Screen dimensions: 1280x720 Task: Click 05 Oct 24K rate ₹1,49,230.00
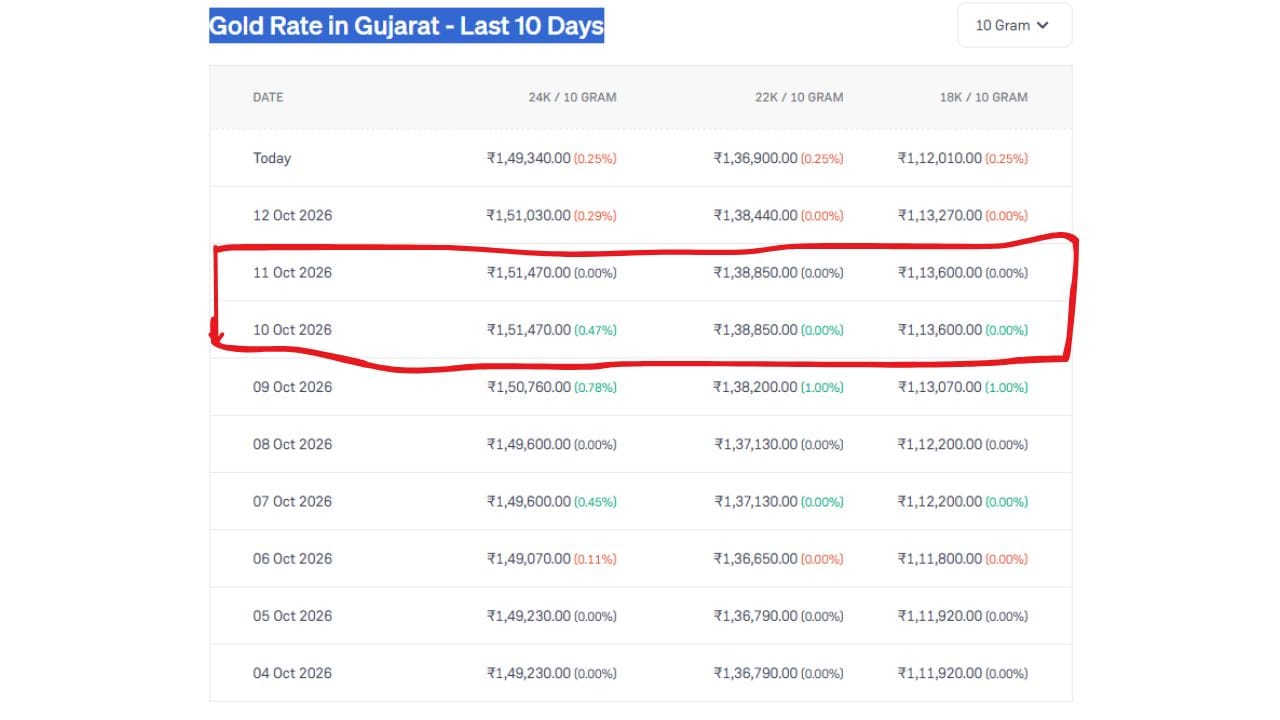(x=529, y=615)
